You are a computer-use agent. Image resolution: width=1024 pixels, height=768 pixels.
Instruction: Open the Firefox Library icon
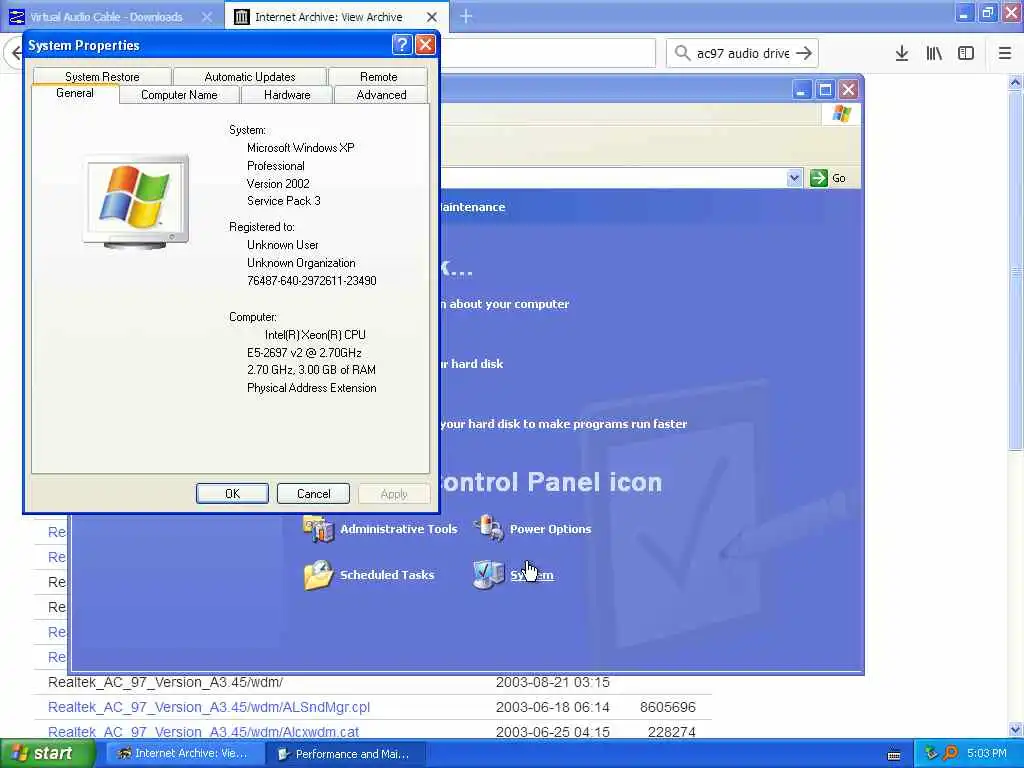pyautogui.click(x=934, y=53)
